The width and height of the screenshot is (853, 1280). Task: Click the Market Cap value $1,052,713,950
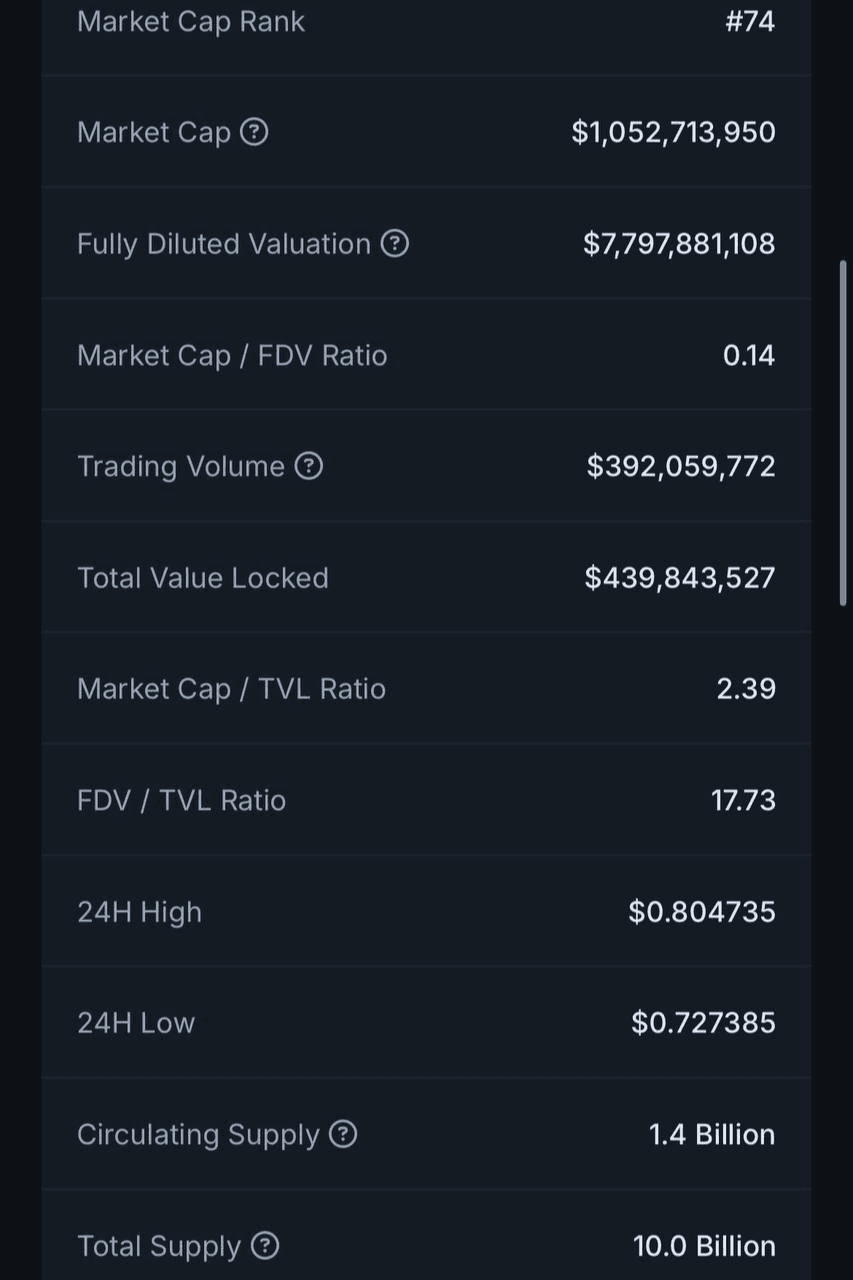673,132
